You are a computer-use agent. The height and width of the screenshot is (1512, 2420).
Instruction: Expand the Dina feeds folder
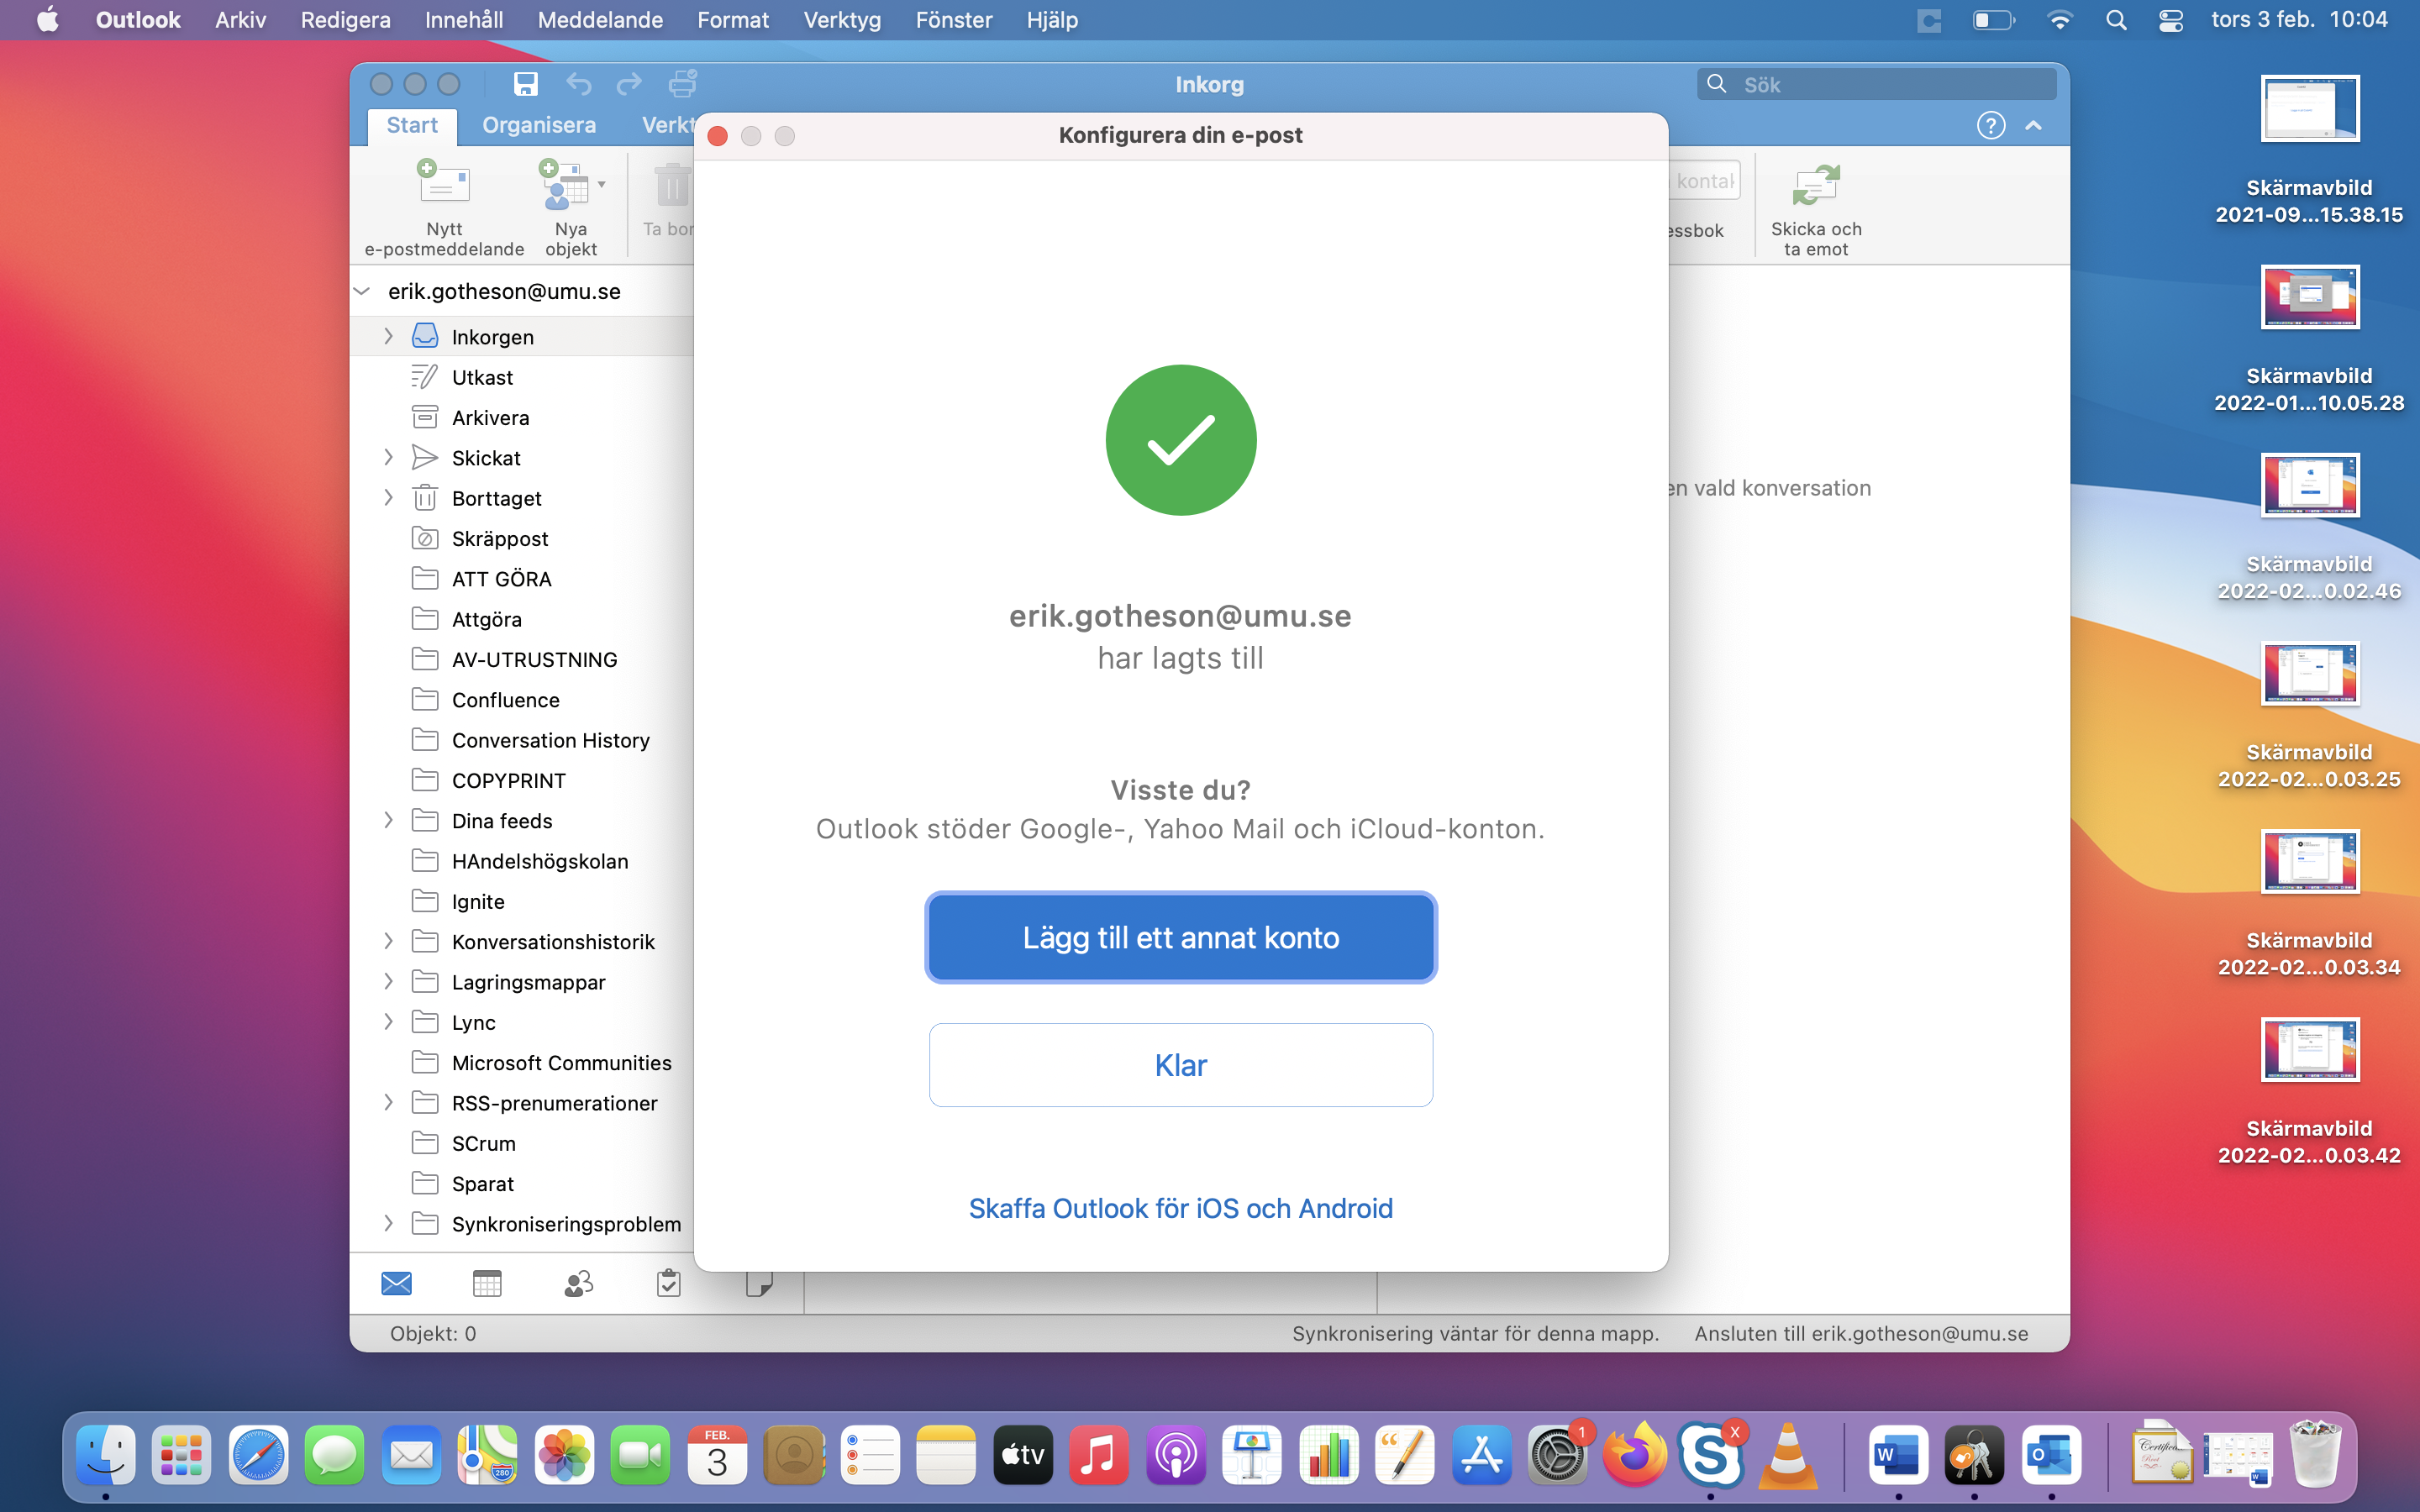pos(388,821)
